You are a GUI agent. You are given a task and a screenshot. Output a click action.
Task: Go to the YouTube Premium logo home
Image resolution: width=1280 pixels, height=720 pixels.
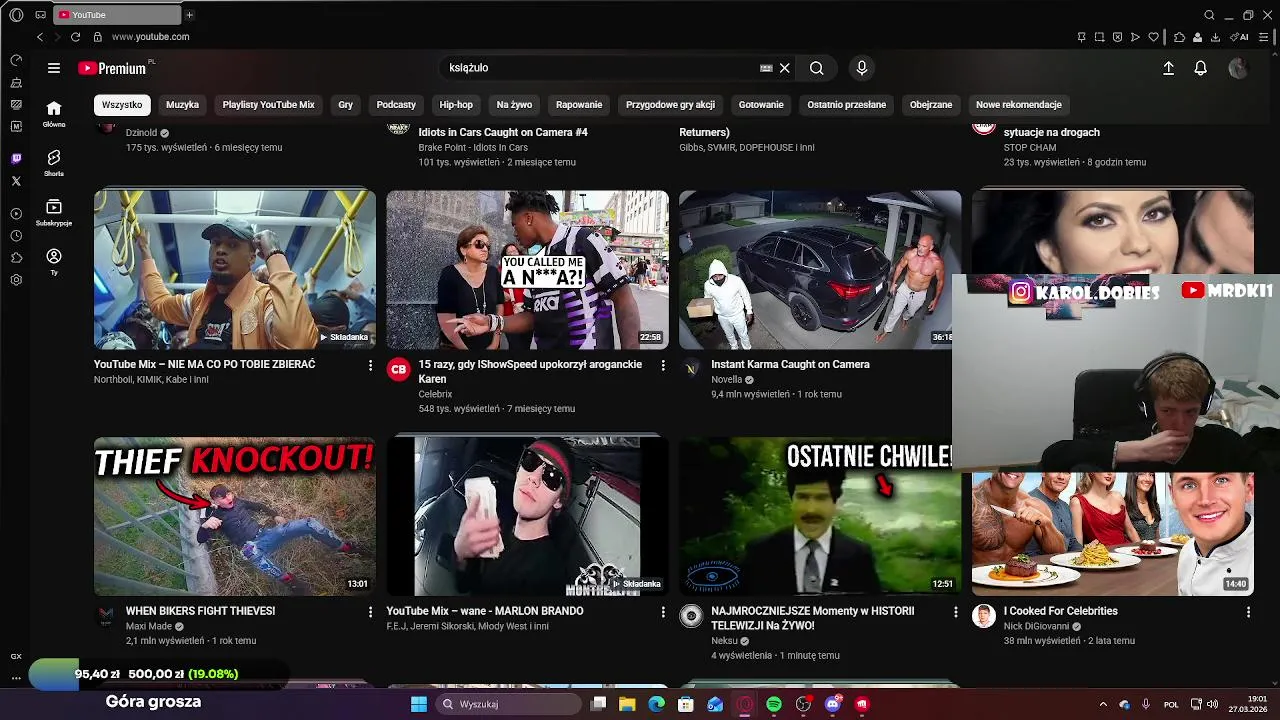(112, 68)
